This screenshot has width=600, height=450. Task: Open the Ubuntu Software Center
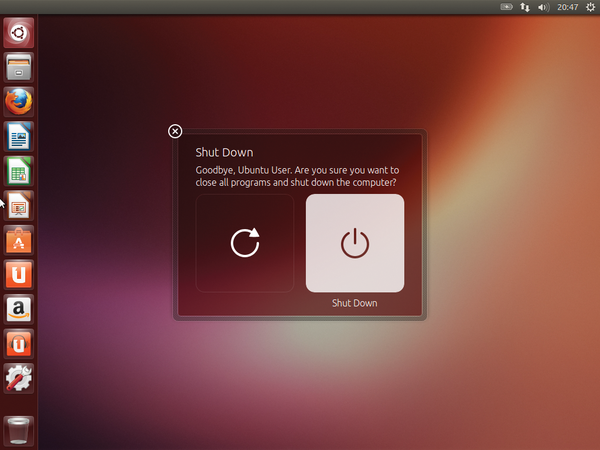[18, 240]
